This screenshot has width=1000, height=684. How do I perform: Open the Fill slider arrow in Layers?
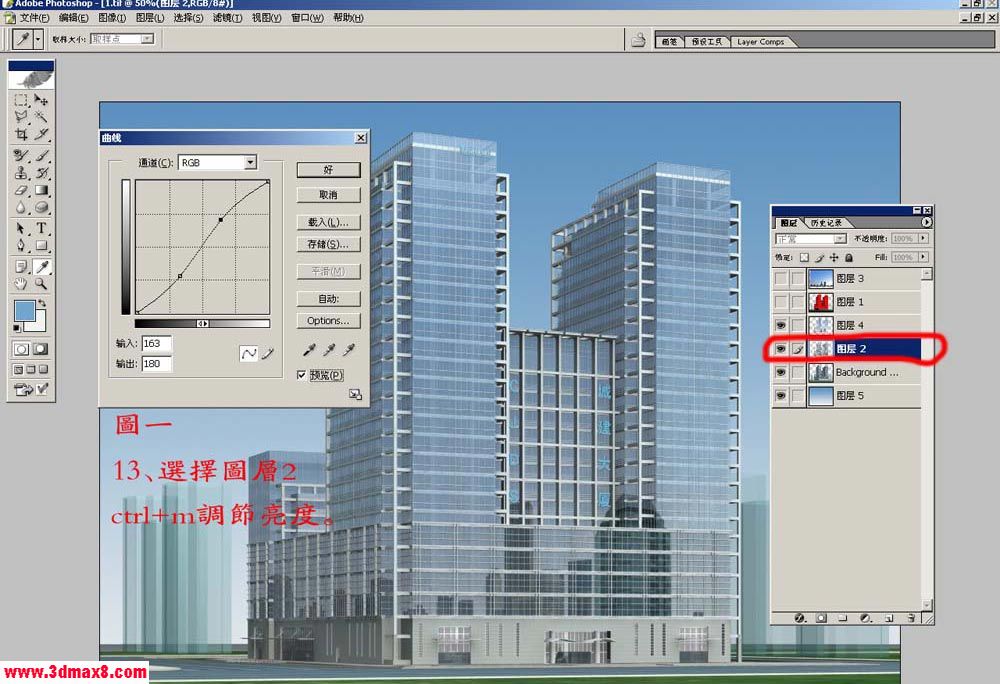[x=923, y=257]
